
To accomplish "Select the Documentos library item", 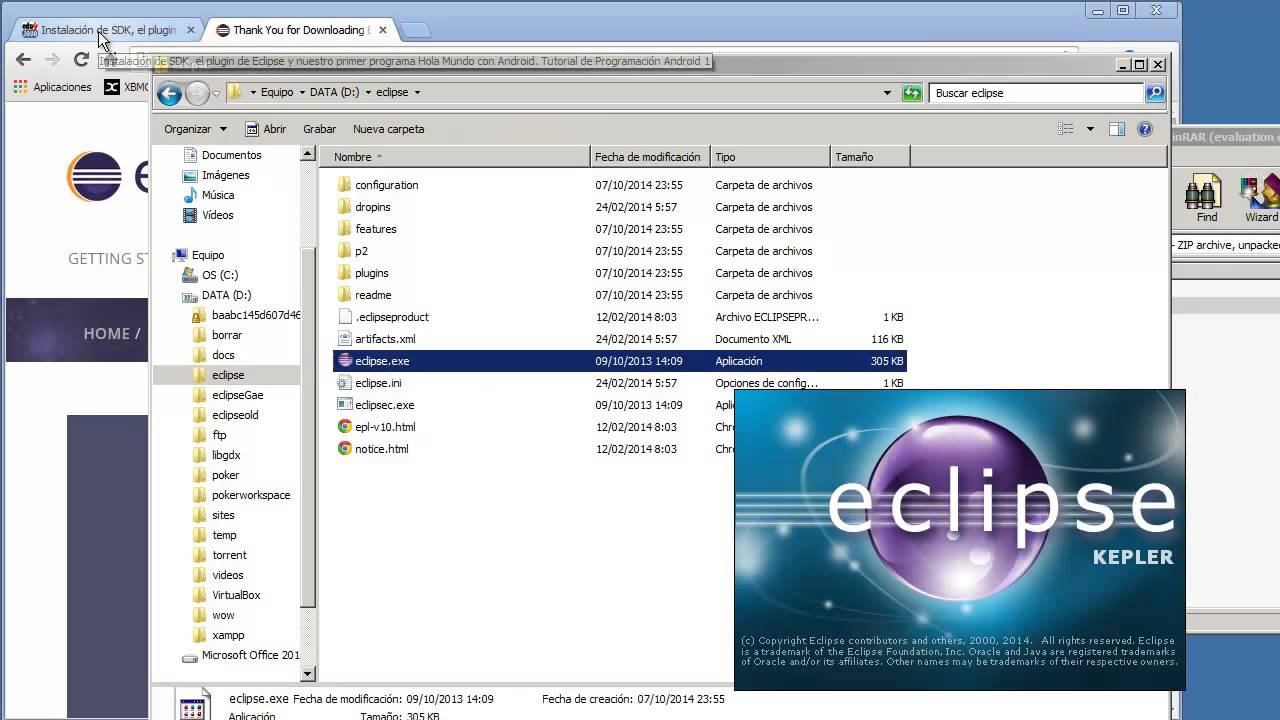I will [x=222, y=155].
